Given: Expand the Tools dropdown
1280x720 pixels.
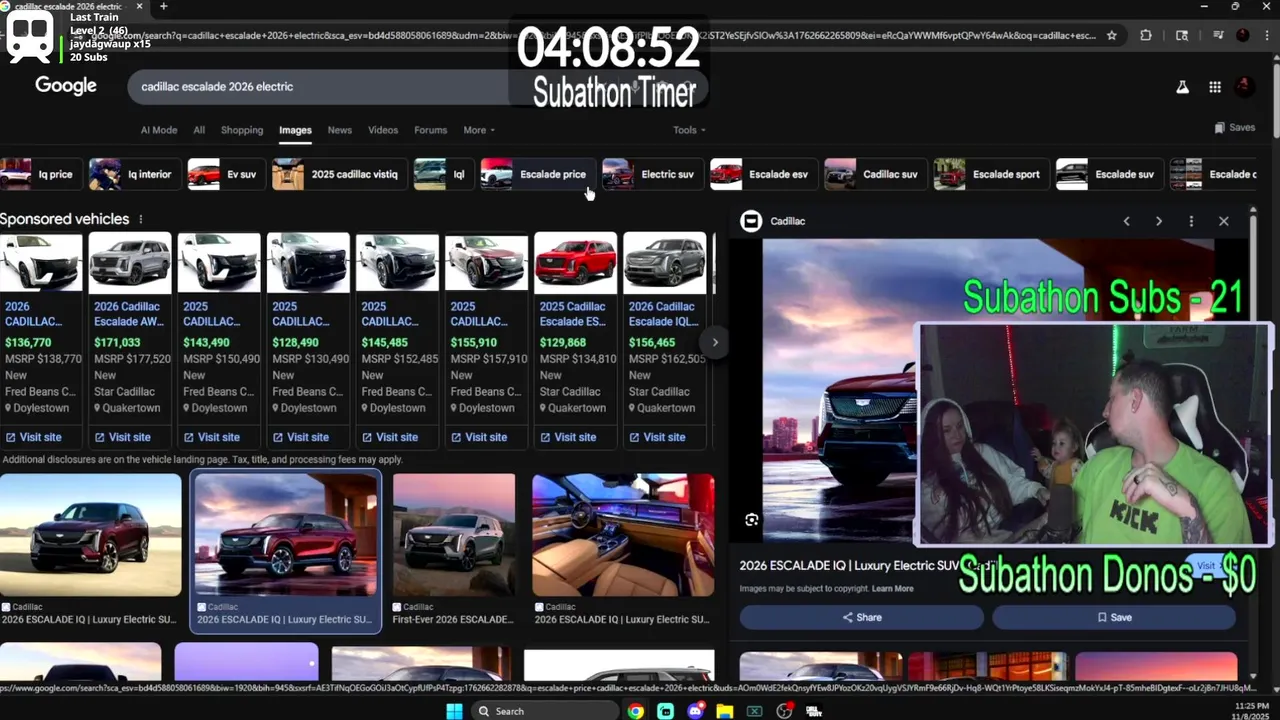Looking at the screenshot, I should click(x=689, y=130).
